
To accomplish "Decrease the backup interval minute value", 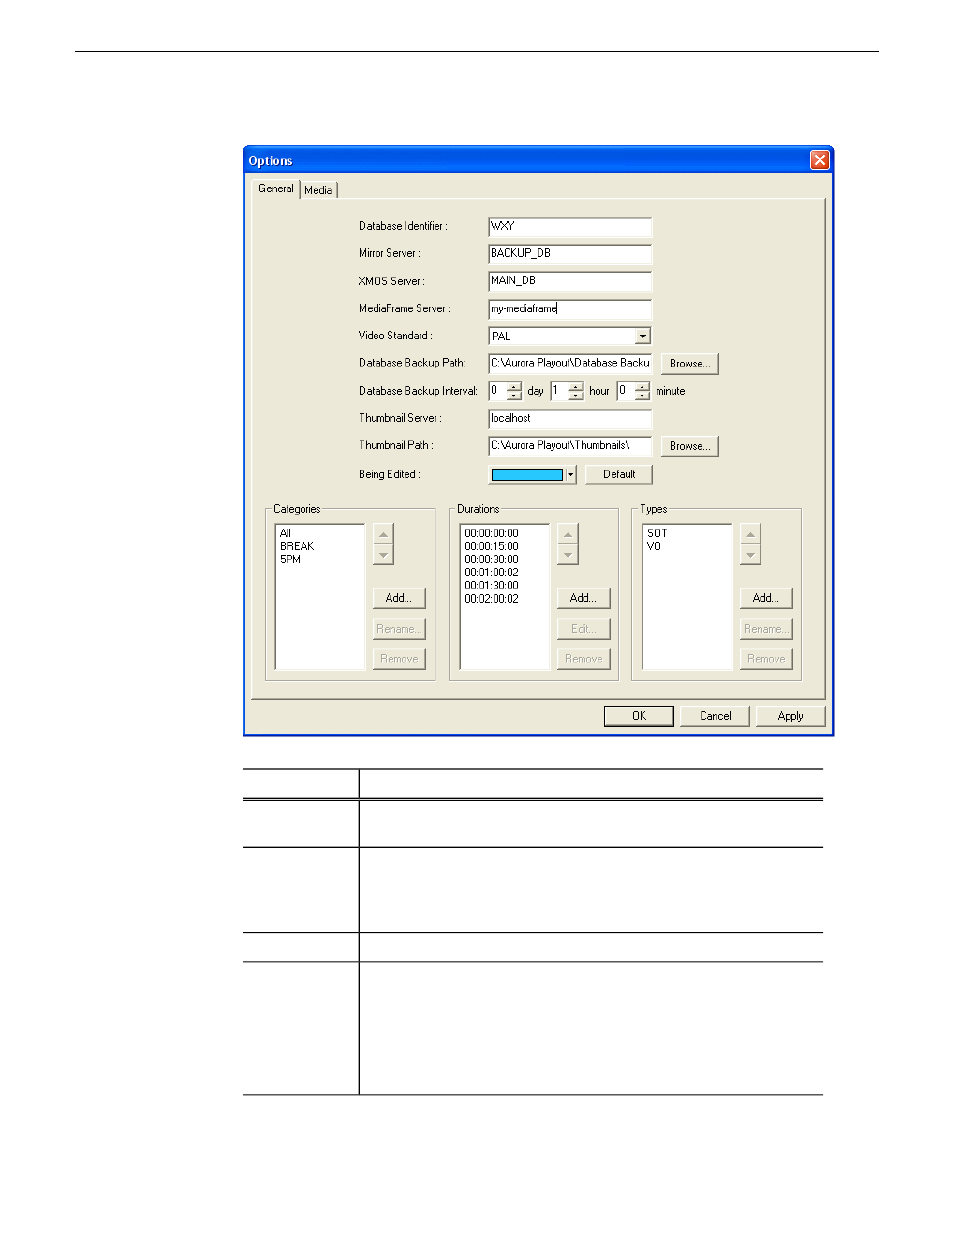I will (x=642, y=396).
